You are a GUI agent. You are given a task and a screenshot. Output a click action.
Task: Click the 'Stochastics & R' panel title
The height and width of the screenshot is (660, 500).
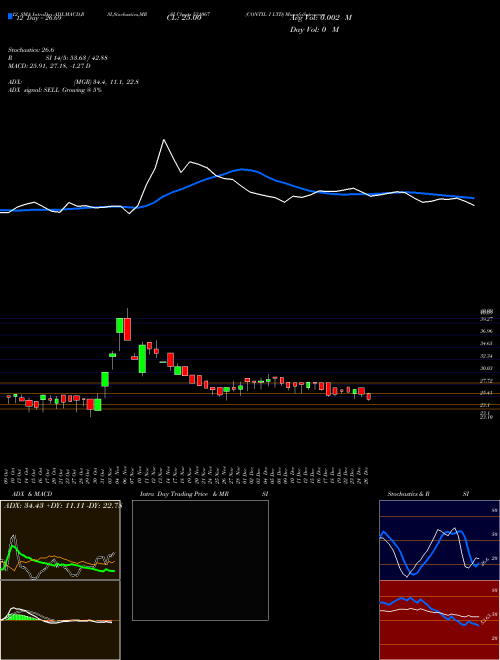(x=409, y=494)
